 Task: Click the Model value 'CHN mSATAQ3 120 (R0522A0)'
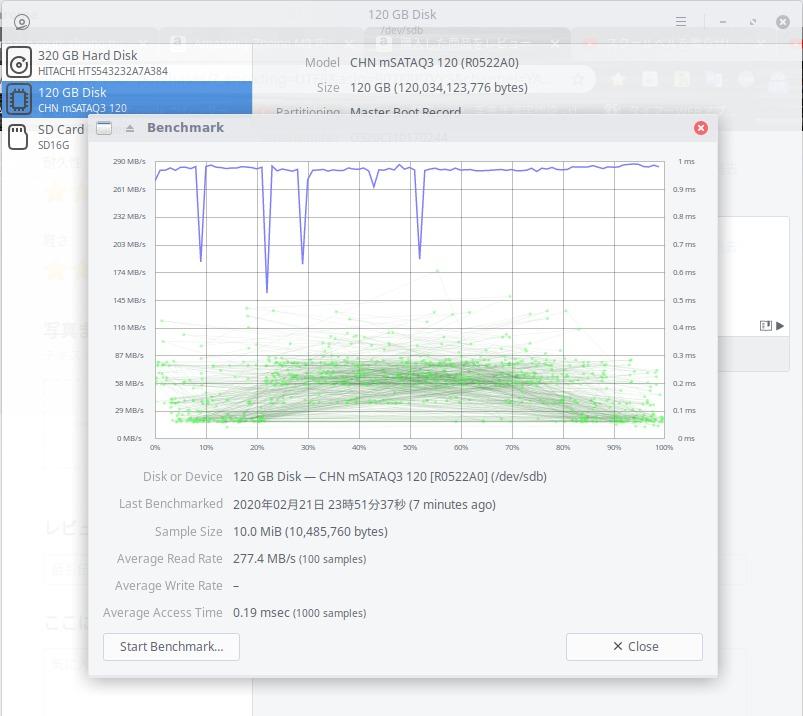[x=434, y=62]
